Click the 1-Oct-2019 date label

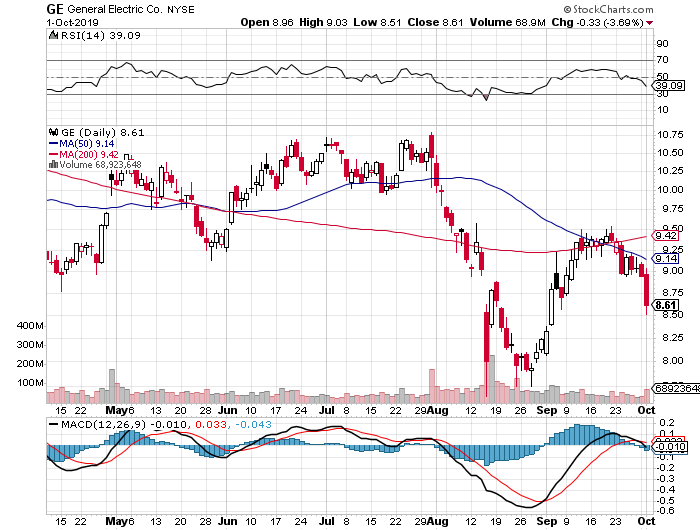pyautogui.click(x=72, y=22)
